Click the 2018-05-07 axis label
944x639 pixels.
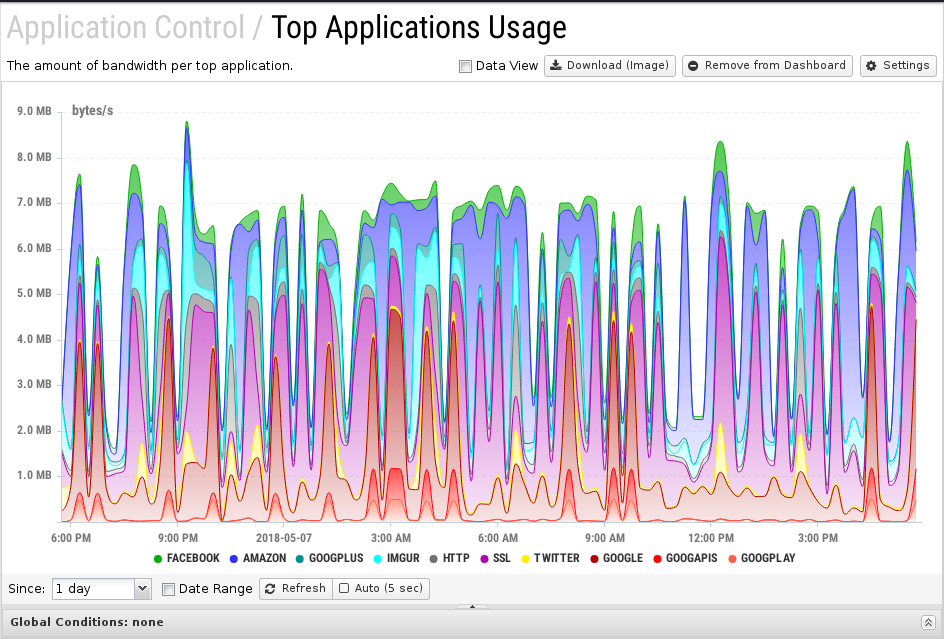(284, 538)
